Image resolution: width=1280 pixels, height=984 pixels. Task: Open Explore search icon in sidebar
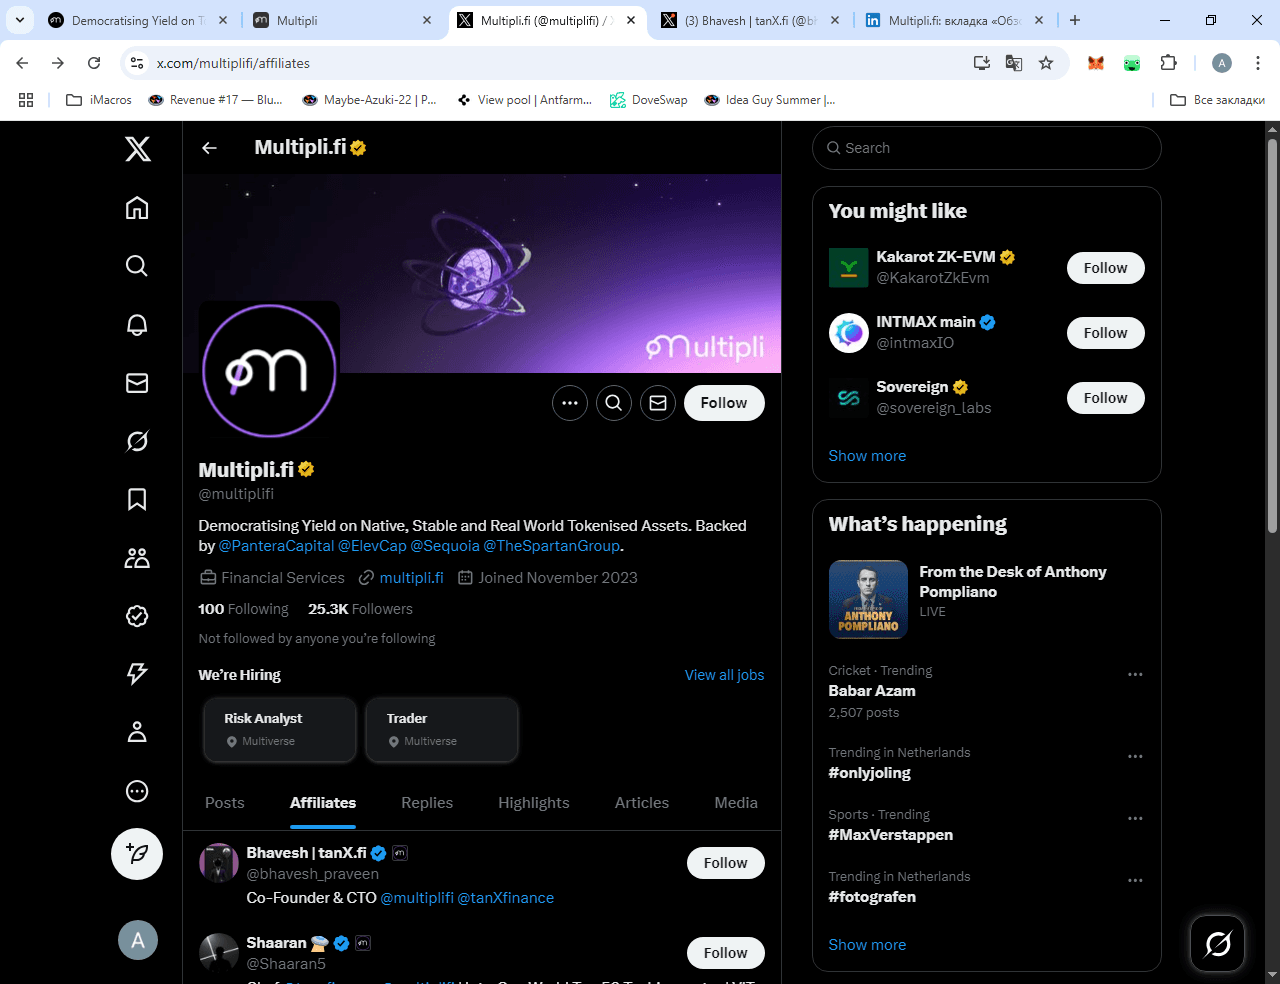click(x=137, y=266)
